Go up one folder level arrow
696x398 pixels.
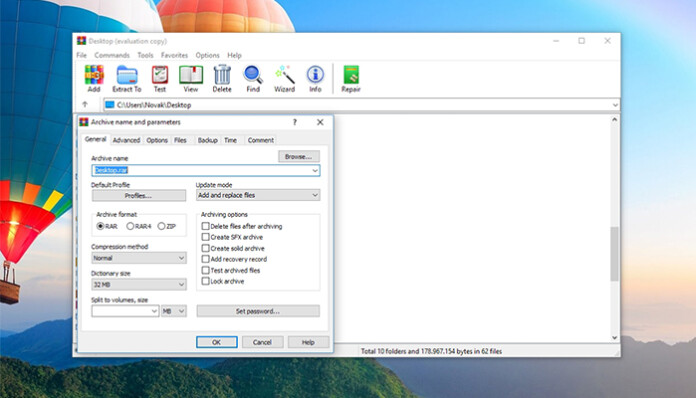pos(85,105)
